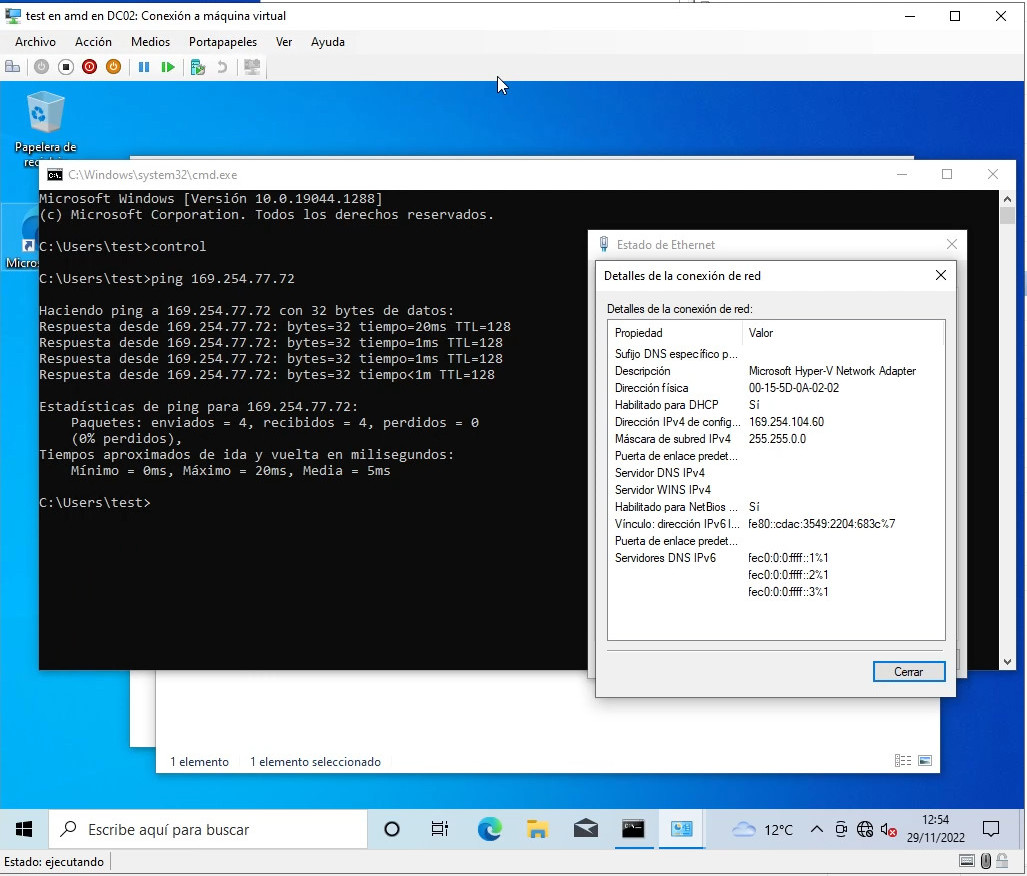Click the Revert checkpoint arrow icon

click(x=222, y=67)
